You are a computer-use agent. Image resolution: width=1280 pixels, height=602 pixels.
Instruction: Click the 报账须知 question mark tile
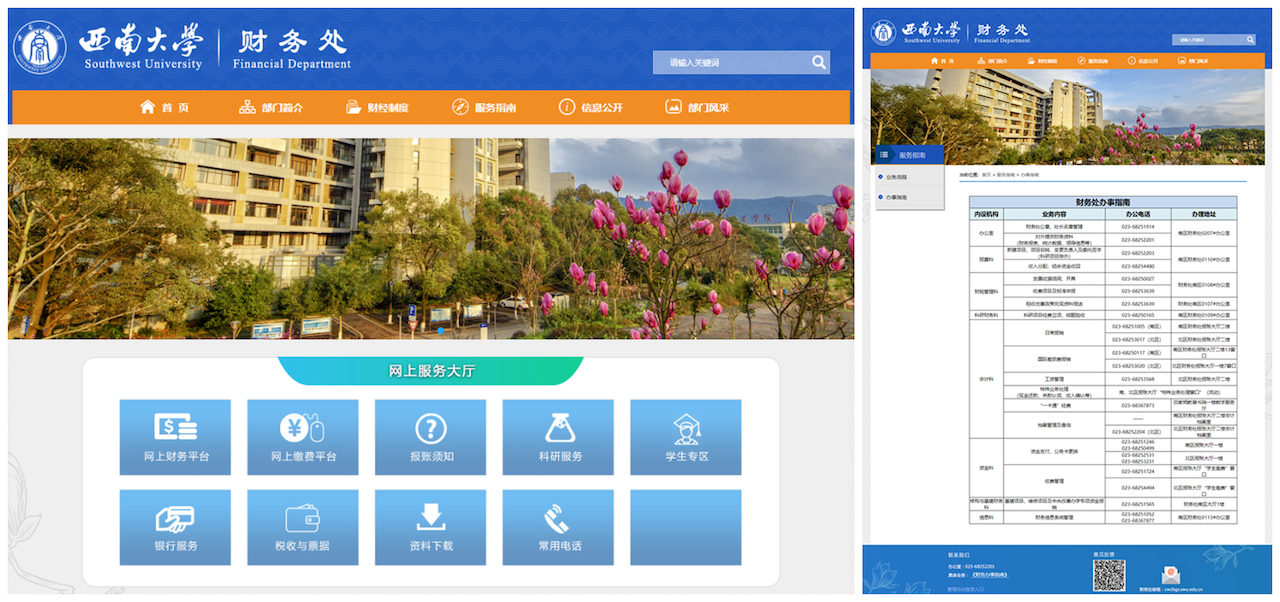431,437
